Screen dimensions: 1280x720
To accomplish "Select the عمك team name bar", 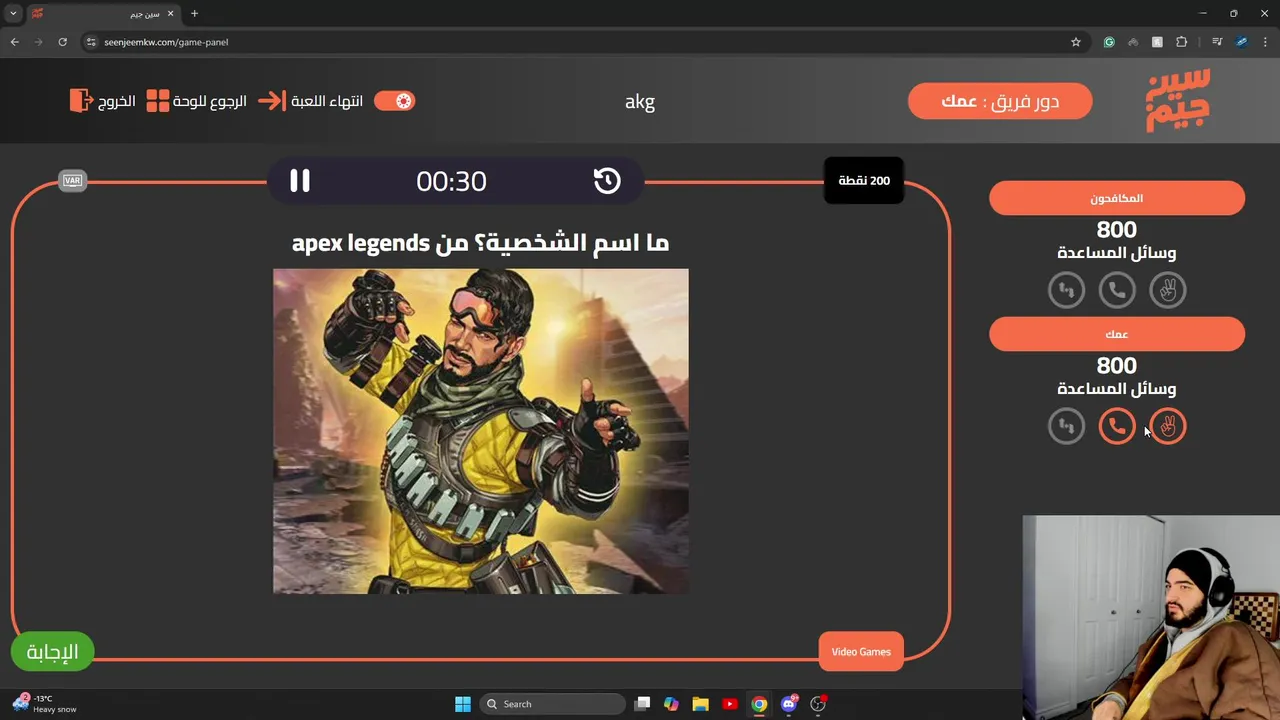I will click(1117, 334).
